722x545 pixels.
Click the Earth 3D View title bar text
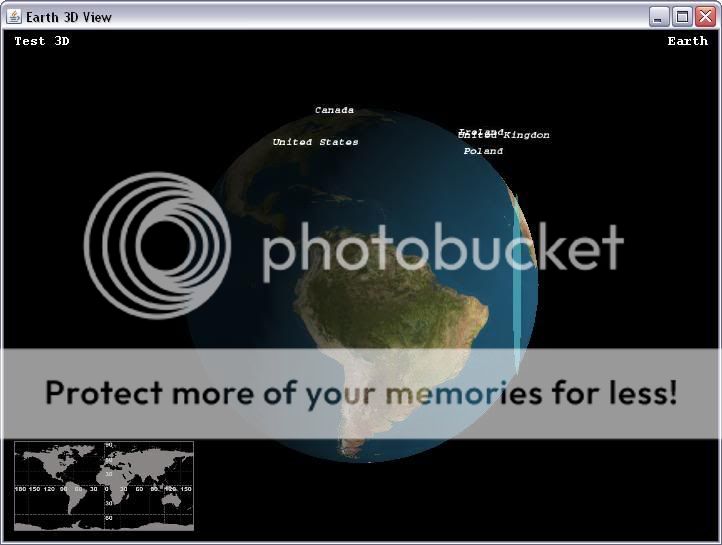click(69, 17)
